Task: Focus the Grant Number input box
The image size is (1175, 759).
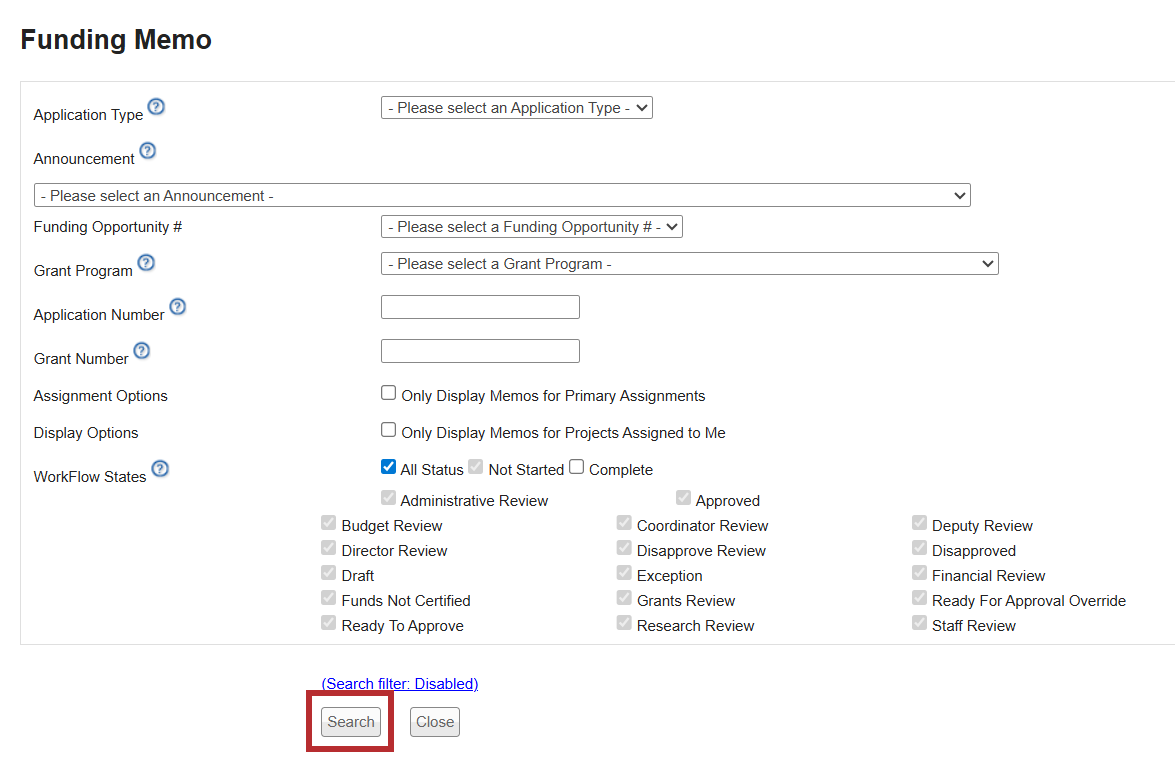Action: click(480, 351)
